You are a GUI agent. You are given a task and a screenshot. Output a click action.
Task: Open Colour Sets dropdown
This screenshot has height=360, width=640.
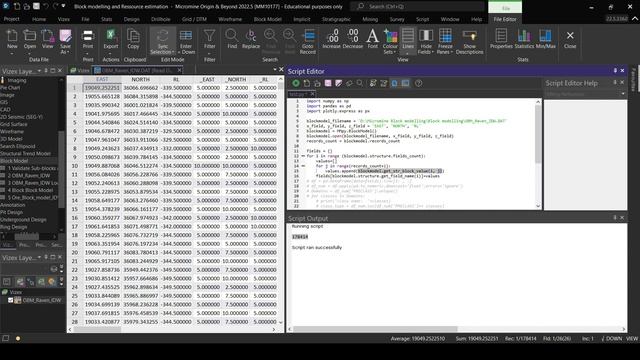point(390,42)
